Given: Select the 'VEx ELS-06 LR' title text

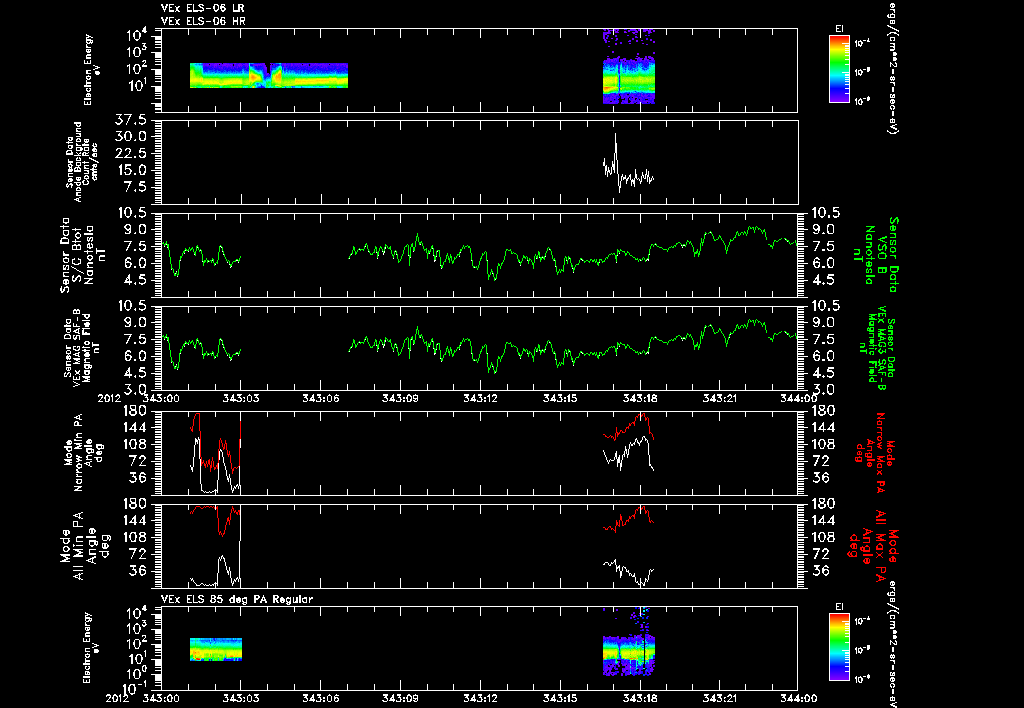Looking at the screenshot, I should (x=203, y=8).
